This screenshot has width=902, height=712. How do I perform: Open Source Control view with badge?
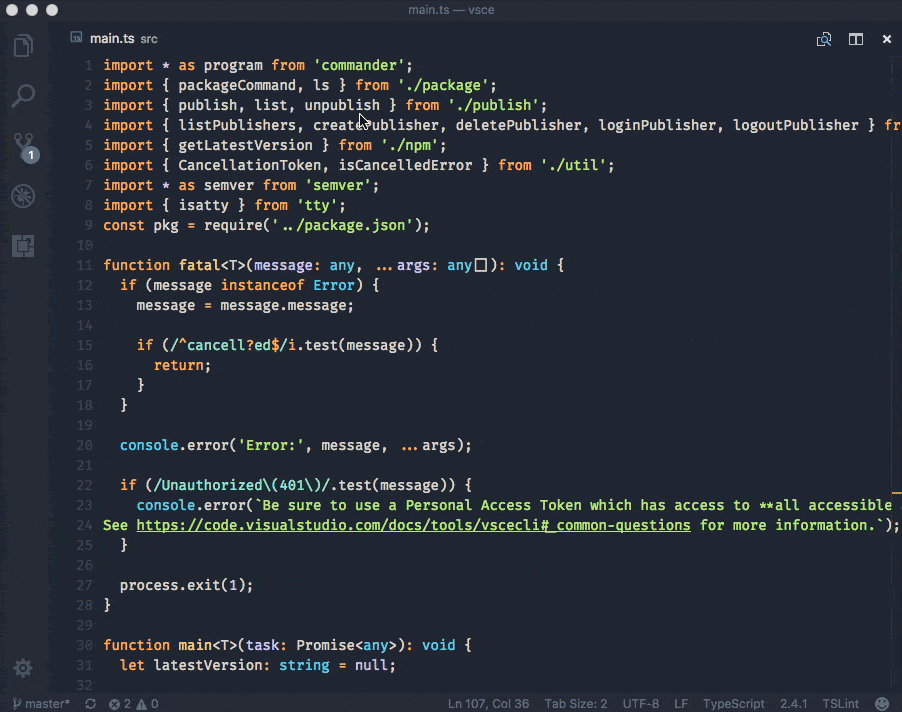click(x=23, y=146)
